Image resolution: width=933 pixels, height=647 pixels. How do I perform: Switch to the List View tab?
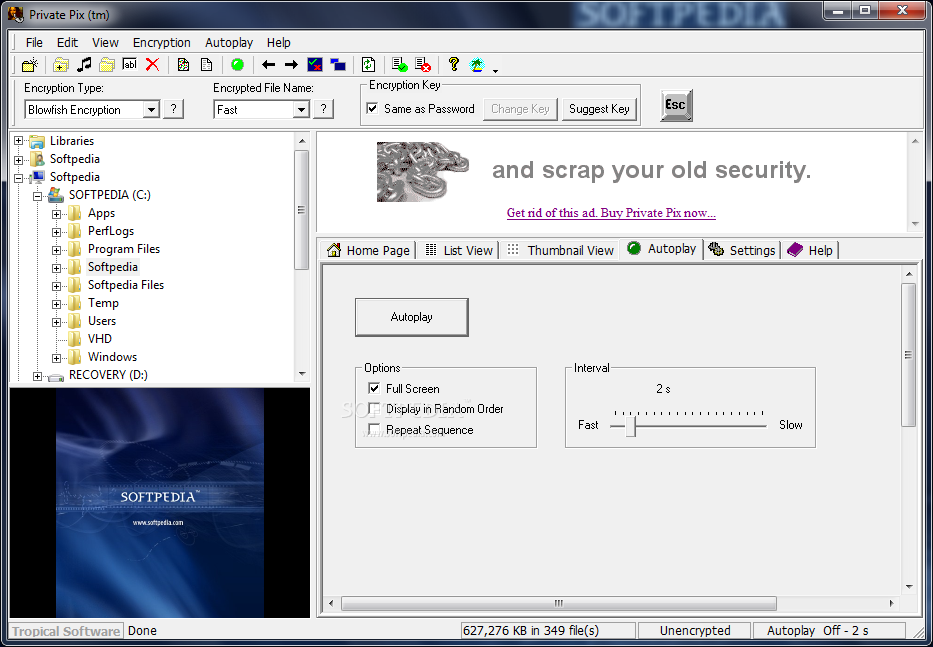click(x=459, y=251)
